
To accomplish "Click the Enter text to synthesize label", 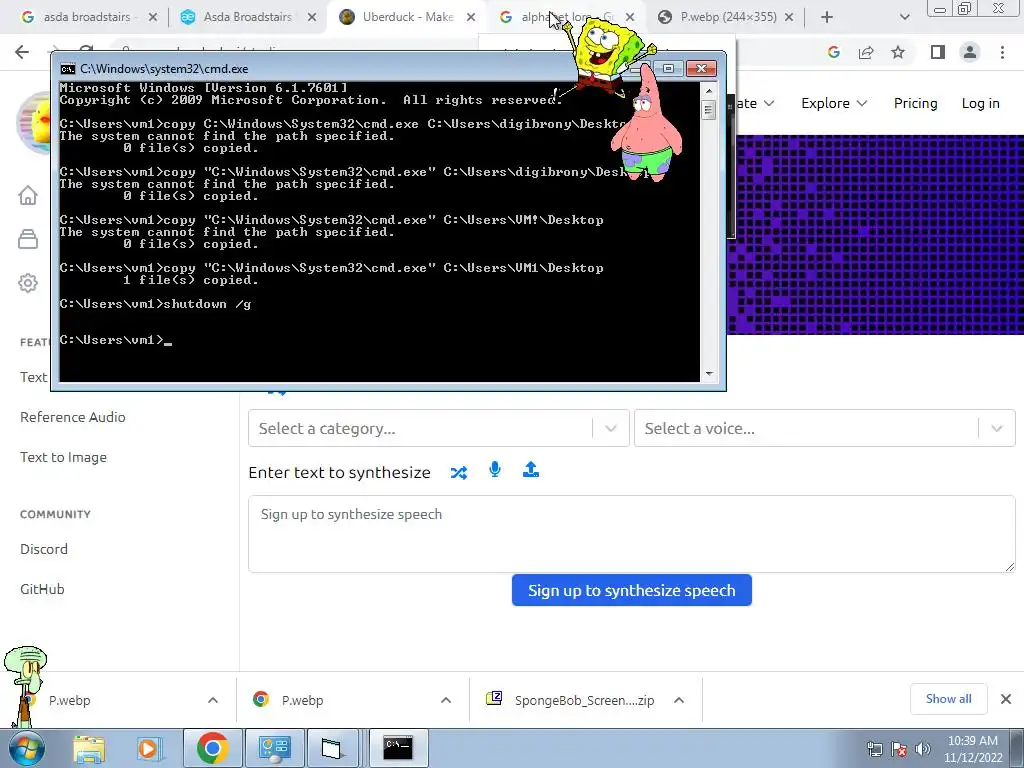I will pyautogui.click(x=340, y=472).
